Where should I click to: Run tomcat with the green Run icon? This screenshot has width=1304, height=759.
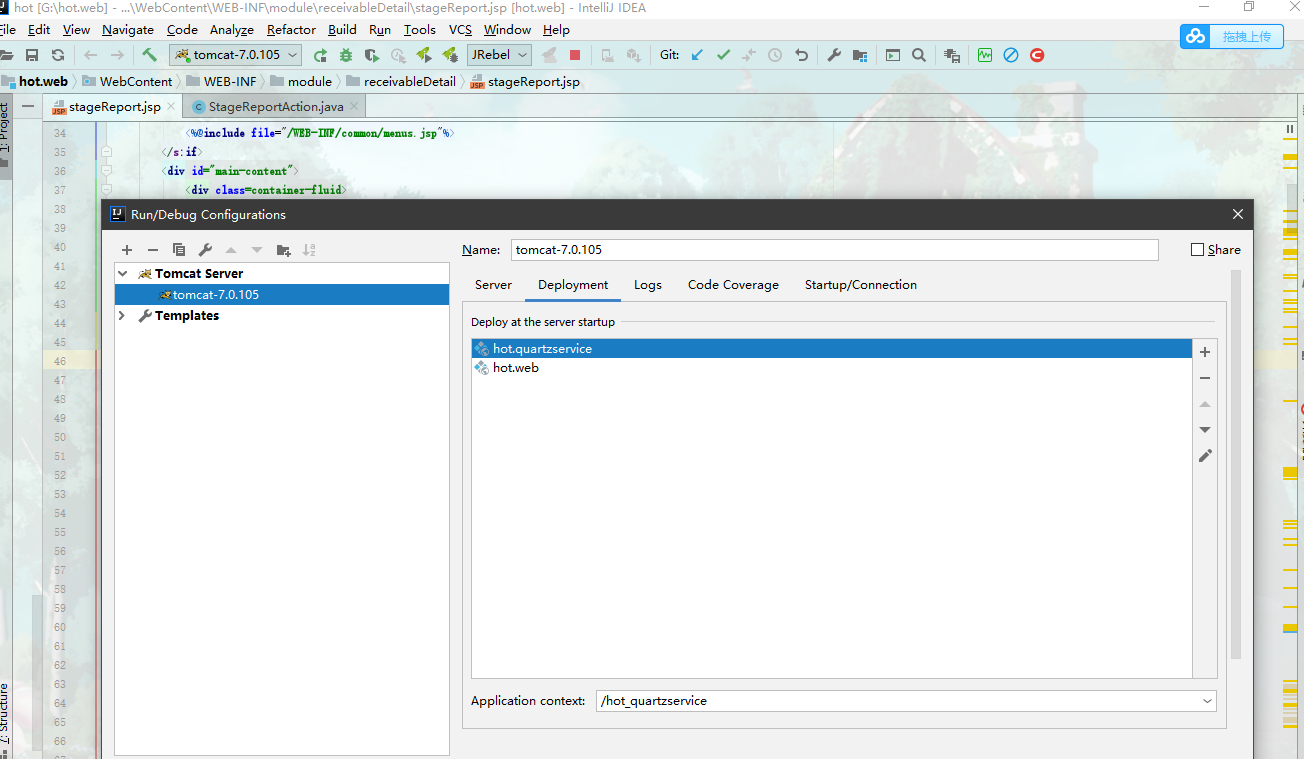pos(320,55)
